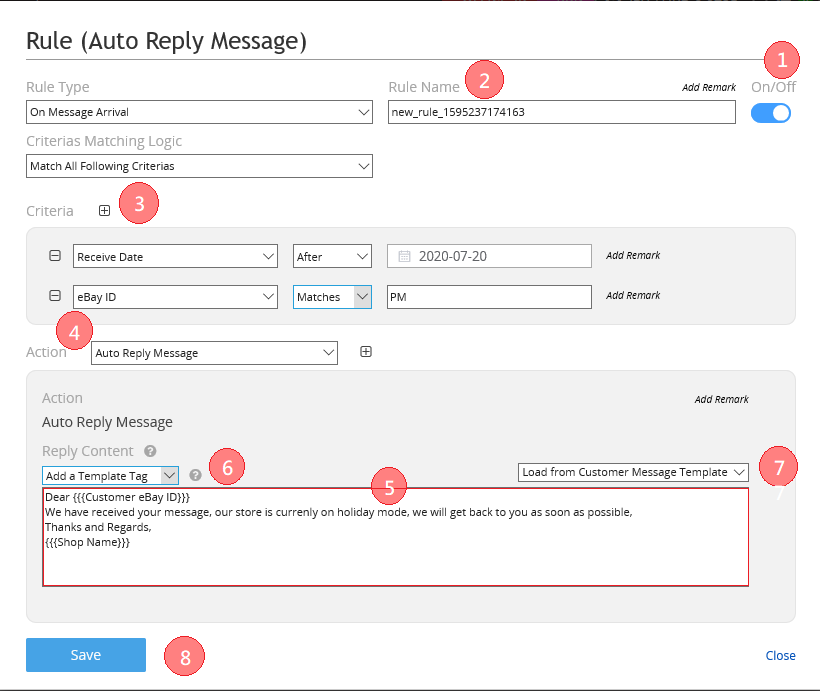Open the Rule Type dropdown
The image size is (820, 691).
tap(200, 113)
